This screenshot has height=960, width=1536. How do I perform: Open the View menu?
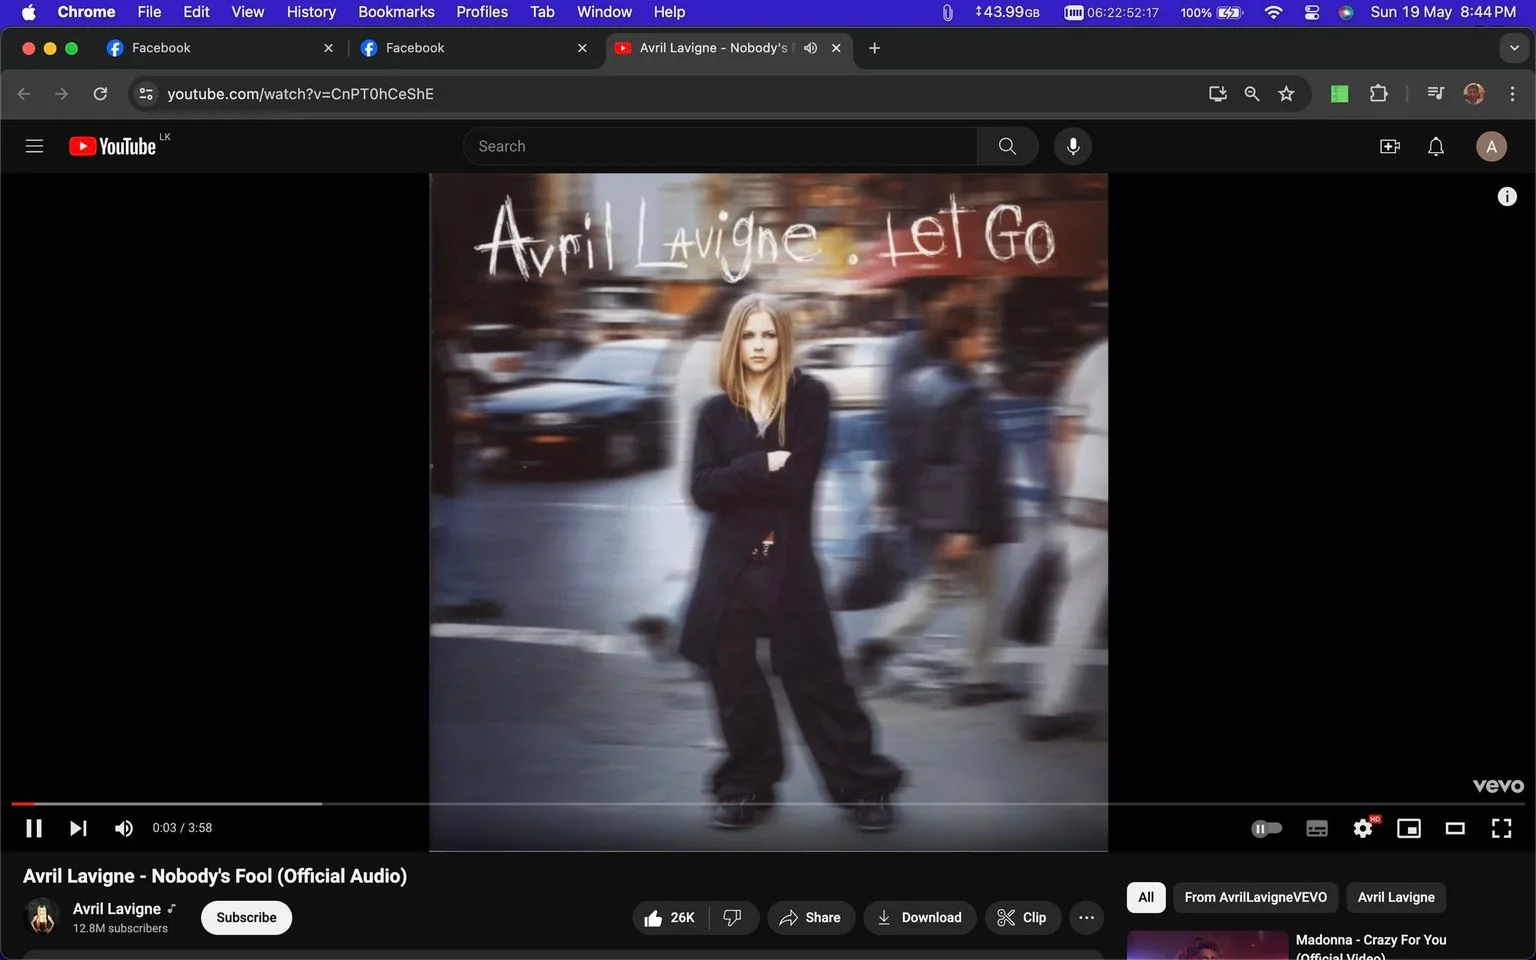pos(248,12)
